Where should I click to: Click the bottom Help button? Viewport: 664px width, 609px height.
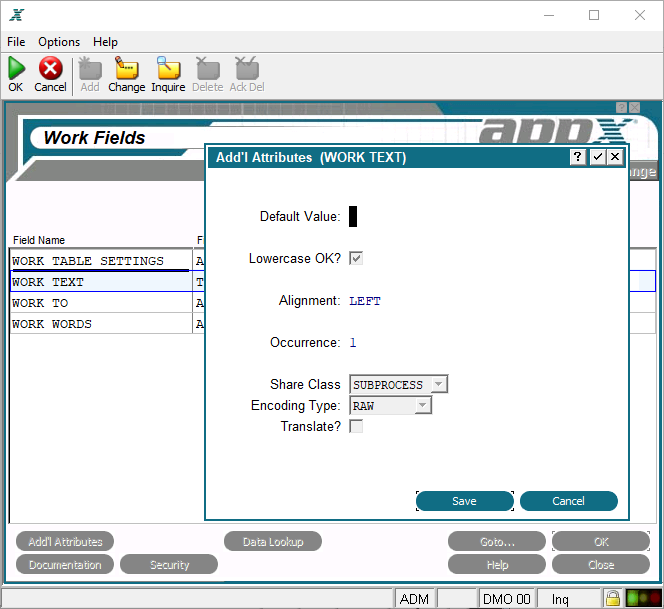[497, 565]
